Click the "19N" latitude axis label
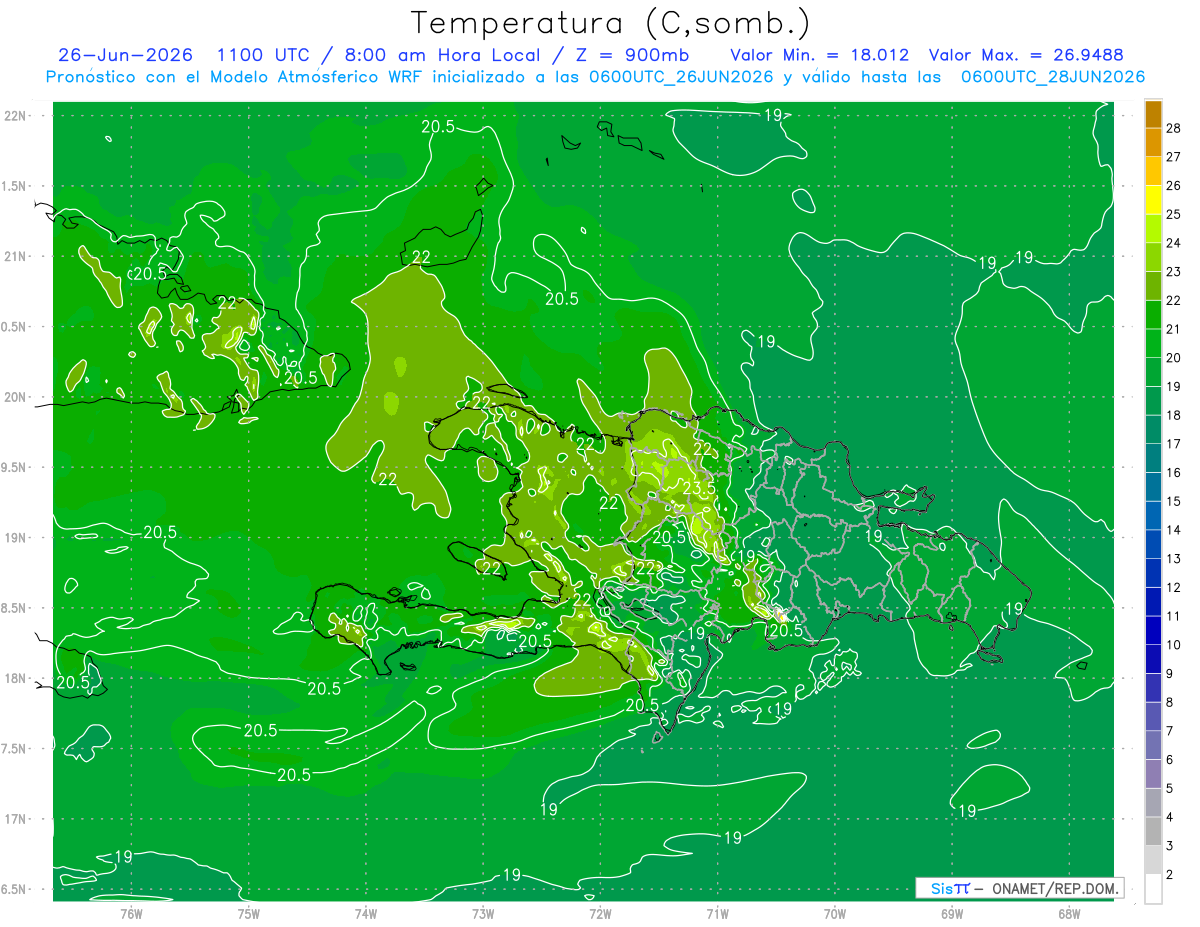1200x927 pixels. pyautogui.click(x=16, y=538)
